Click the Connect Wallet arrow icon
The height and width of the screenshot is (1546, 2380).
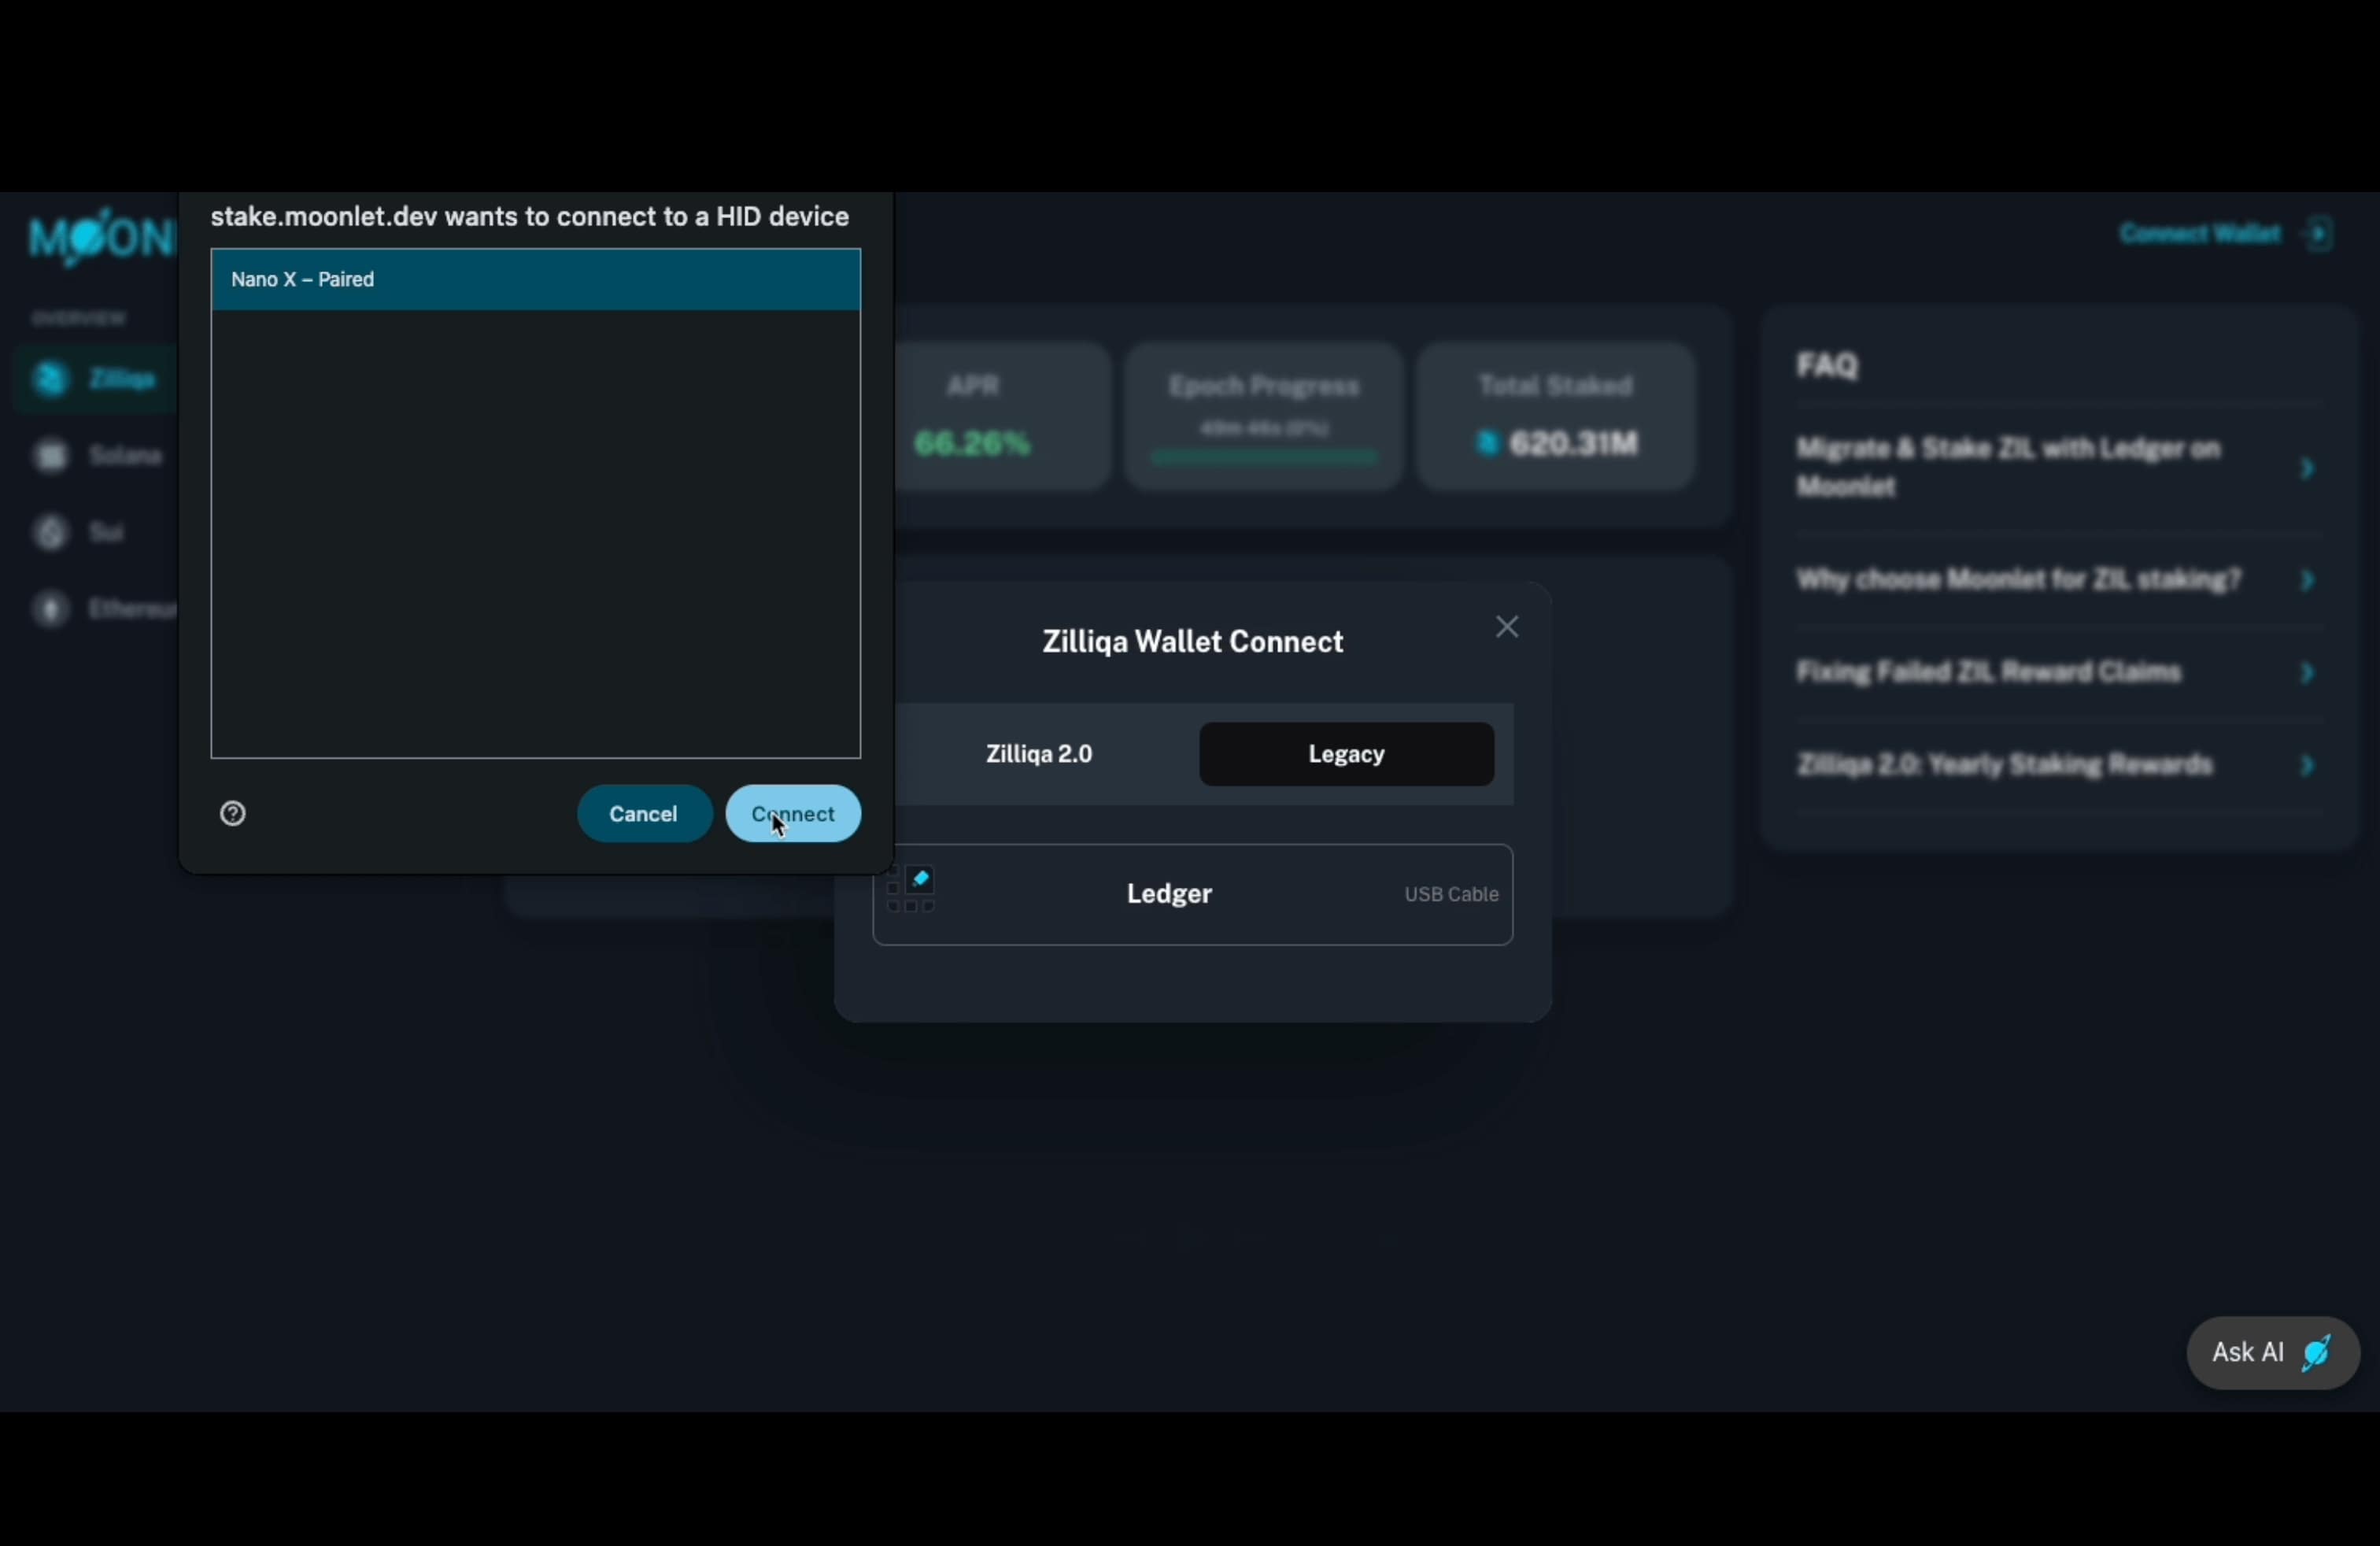[2319, 234]
